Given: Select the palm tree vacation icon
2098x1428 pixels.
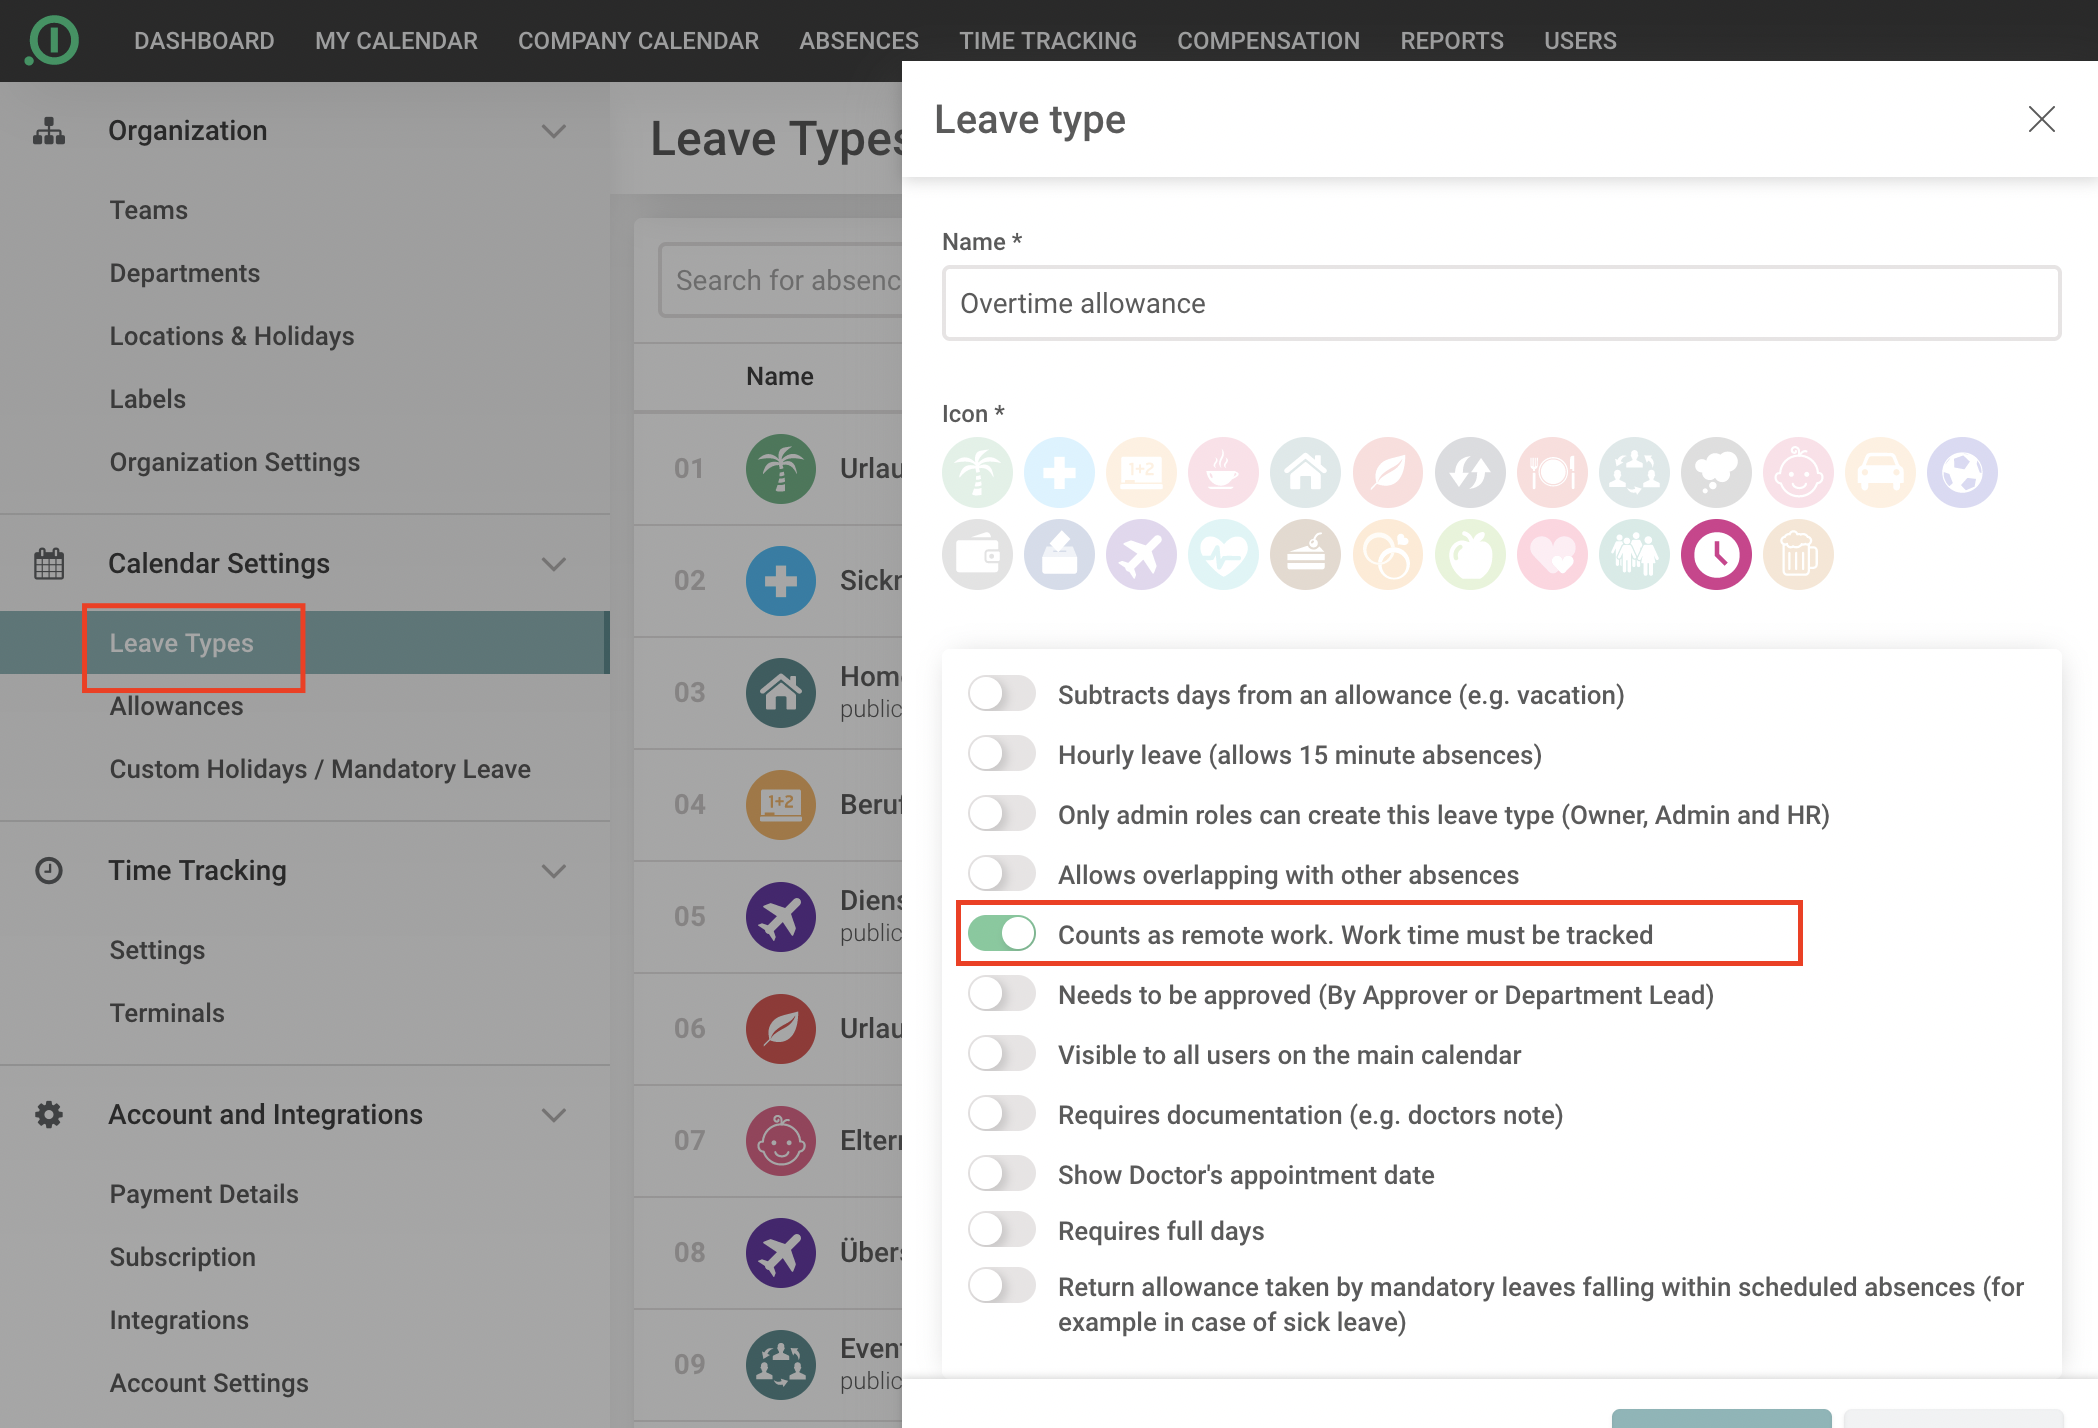Looking at the screenshot, I should pos(977,472).
